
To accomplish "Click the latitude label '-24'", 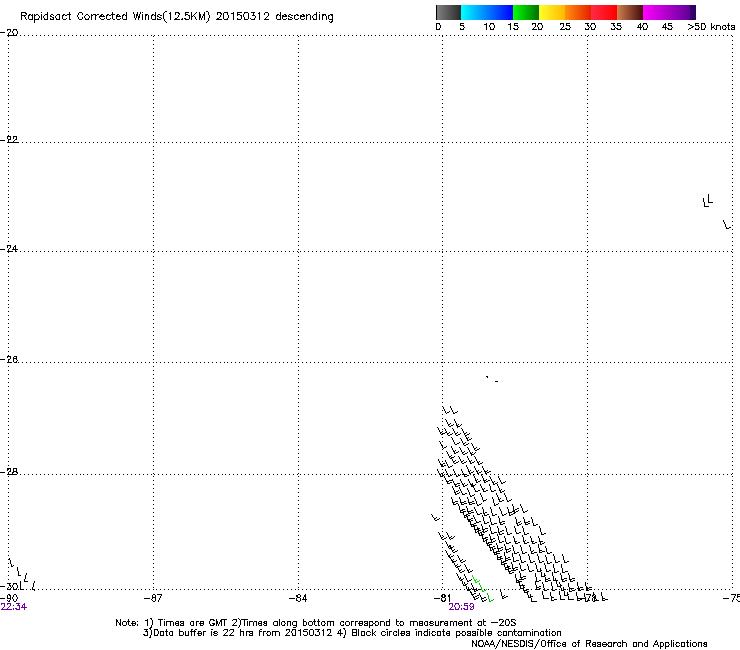I will pos(9,249).
